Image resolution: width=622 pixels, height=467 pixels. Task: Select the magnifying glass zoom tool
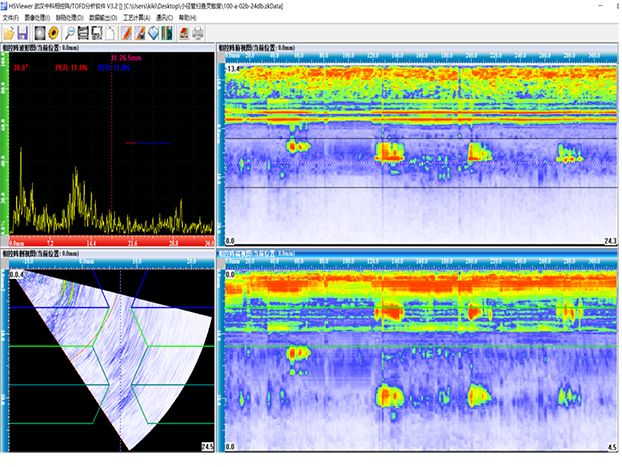70,34
